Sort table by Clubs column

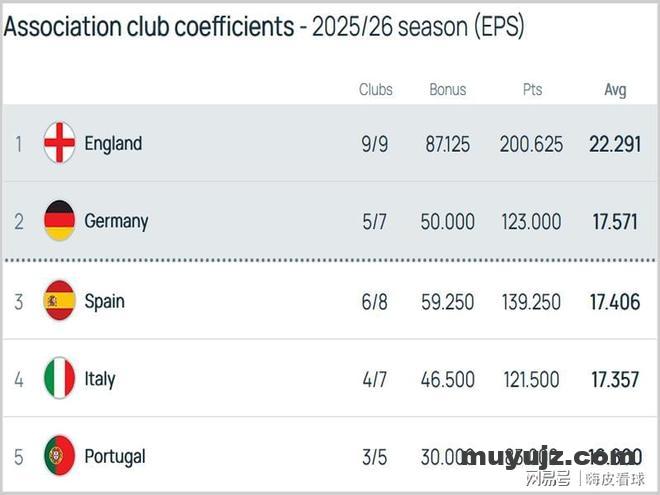[376, 89]
